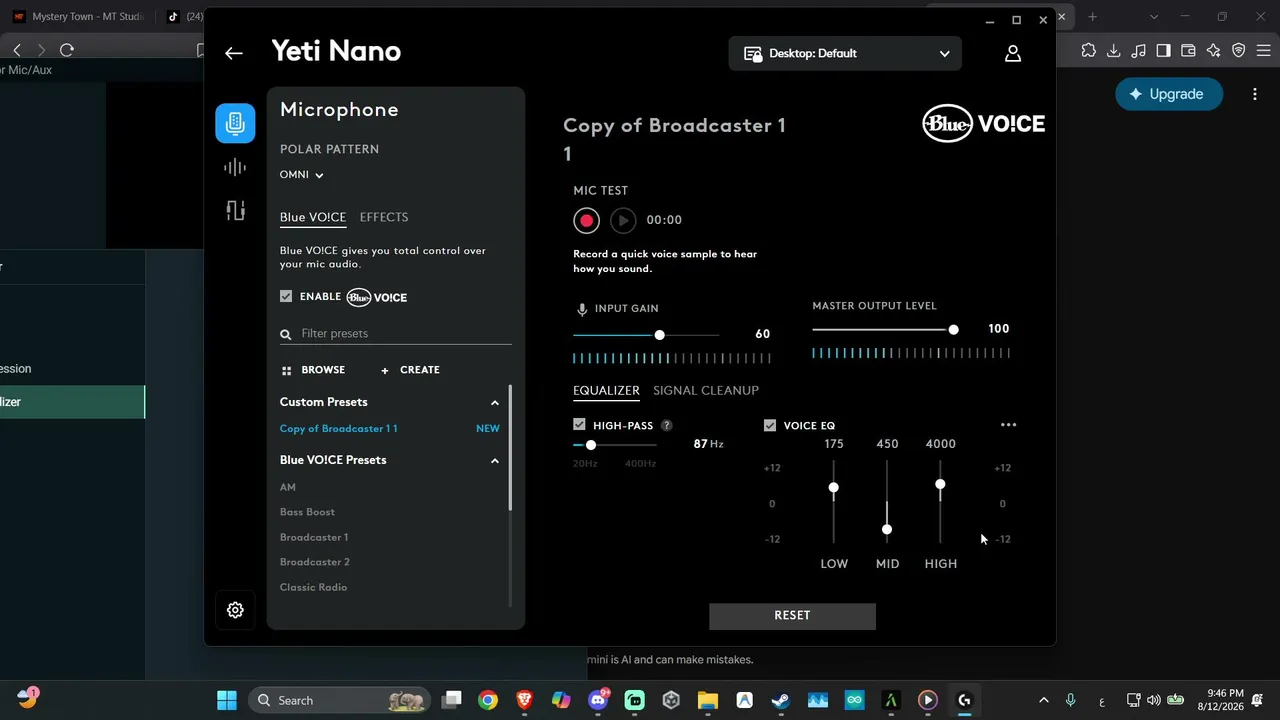Screen dimensions: 1280x720
Task: Click the High-Pass help question mark
Action: 667,426
